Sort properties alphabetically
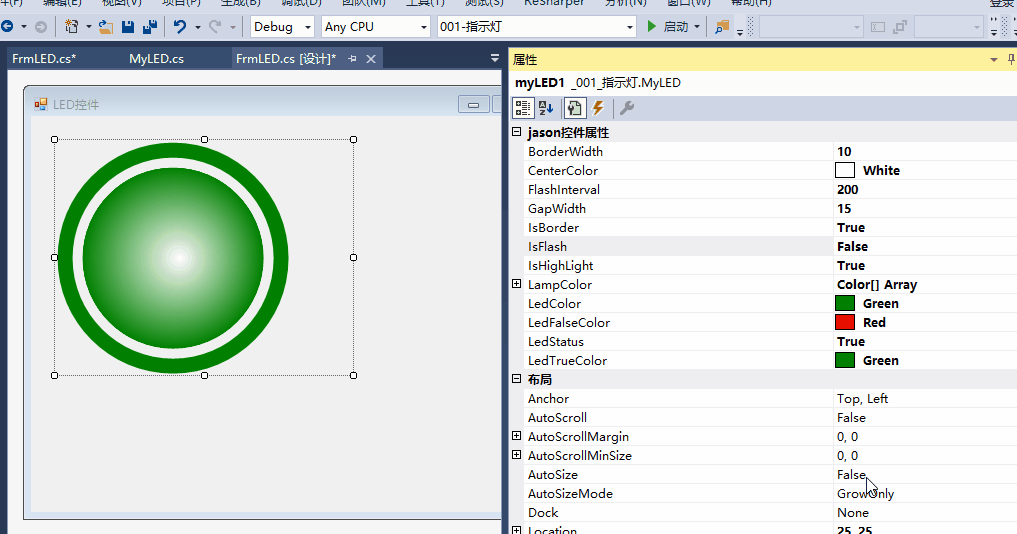This screenshot has height=534, width=1017. 546,108
